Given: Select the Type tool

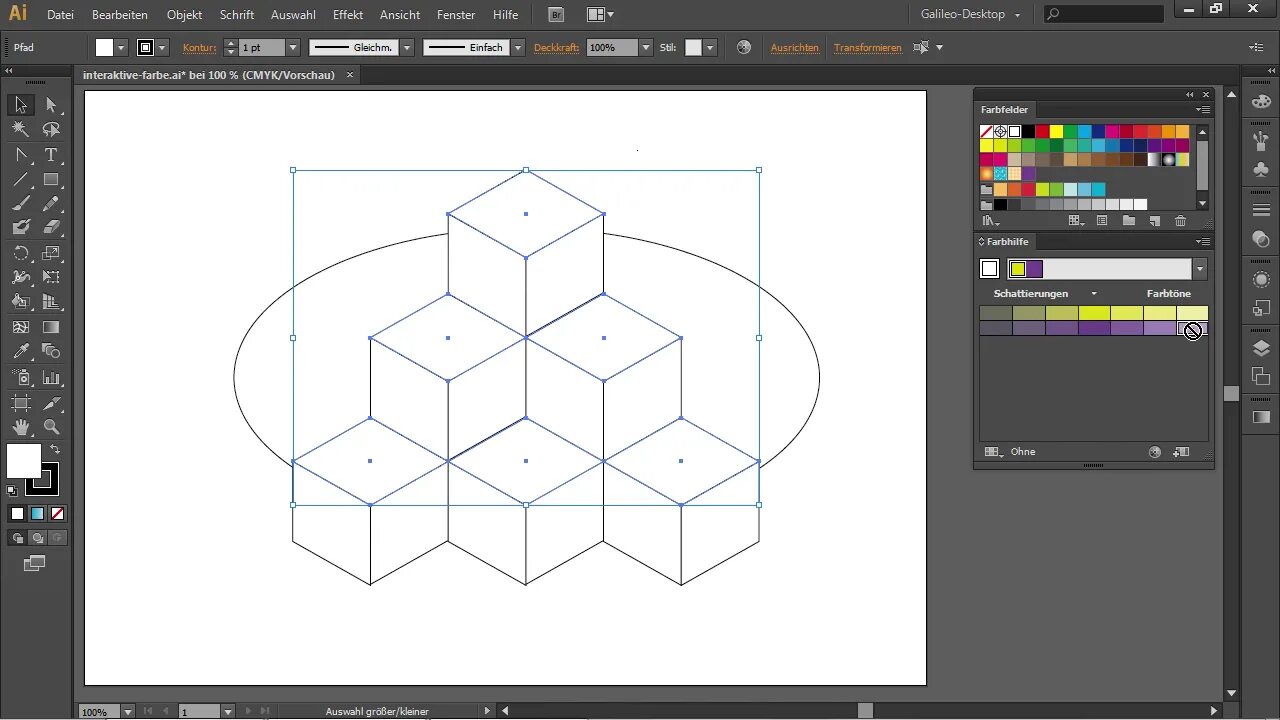Looking at the screenshot, I should (x=51, y=155).
